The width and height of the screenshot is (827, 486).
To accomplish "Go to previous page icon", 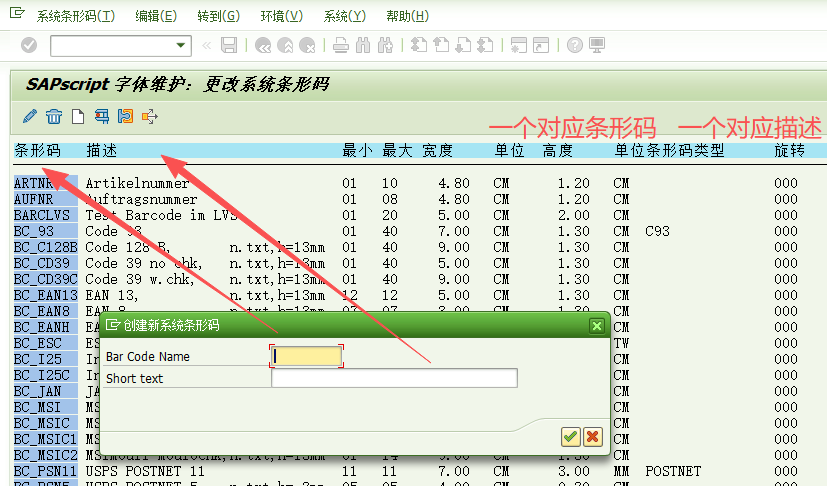I will coord(441,45).
